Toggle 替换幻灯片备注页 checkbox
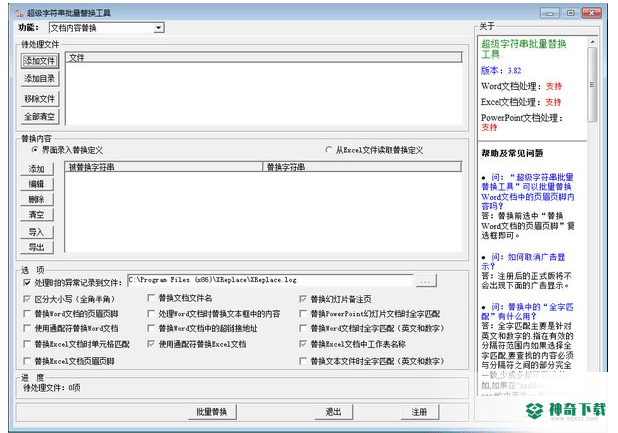Viewport: 618px width, 433px height. click(x=303, y=299)
